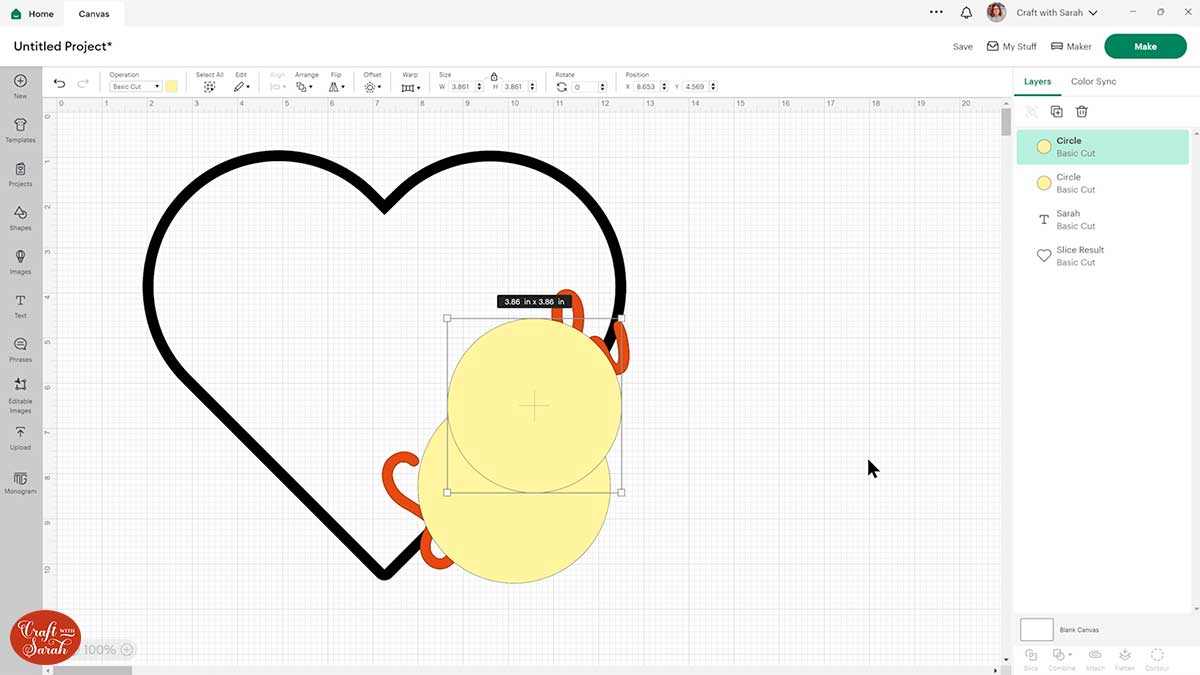The image size is (1200, 675).
Task: Expand the Flip dropdown
Action: tap(336, 87)
